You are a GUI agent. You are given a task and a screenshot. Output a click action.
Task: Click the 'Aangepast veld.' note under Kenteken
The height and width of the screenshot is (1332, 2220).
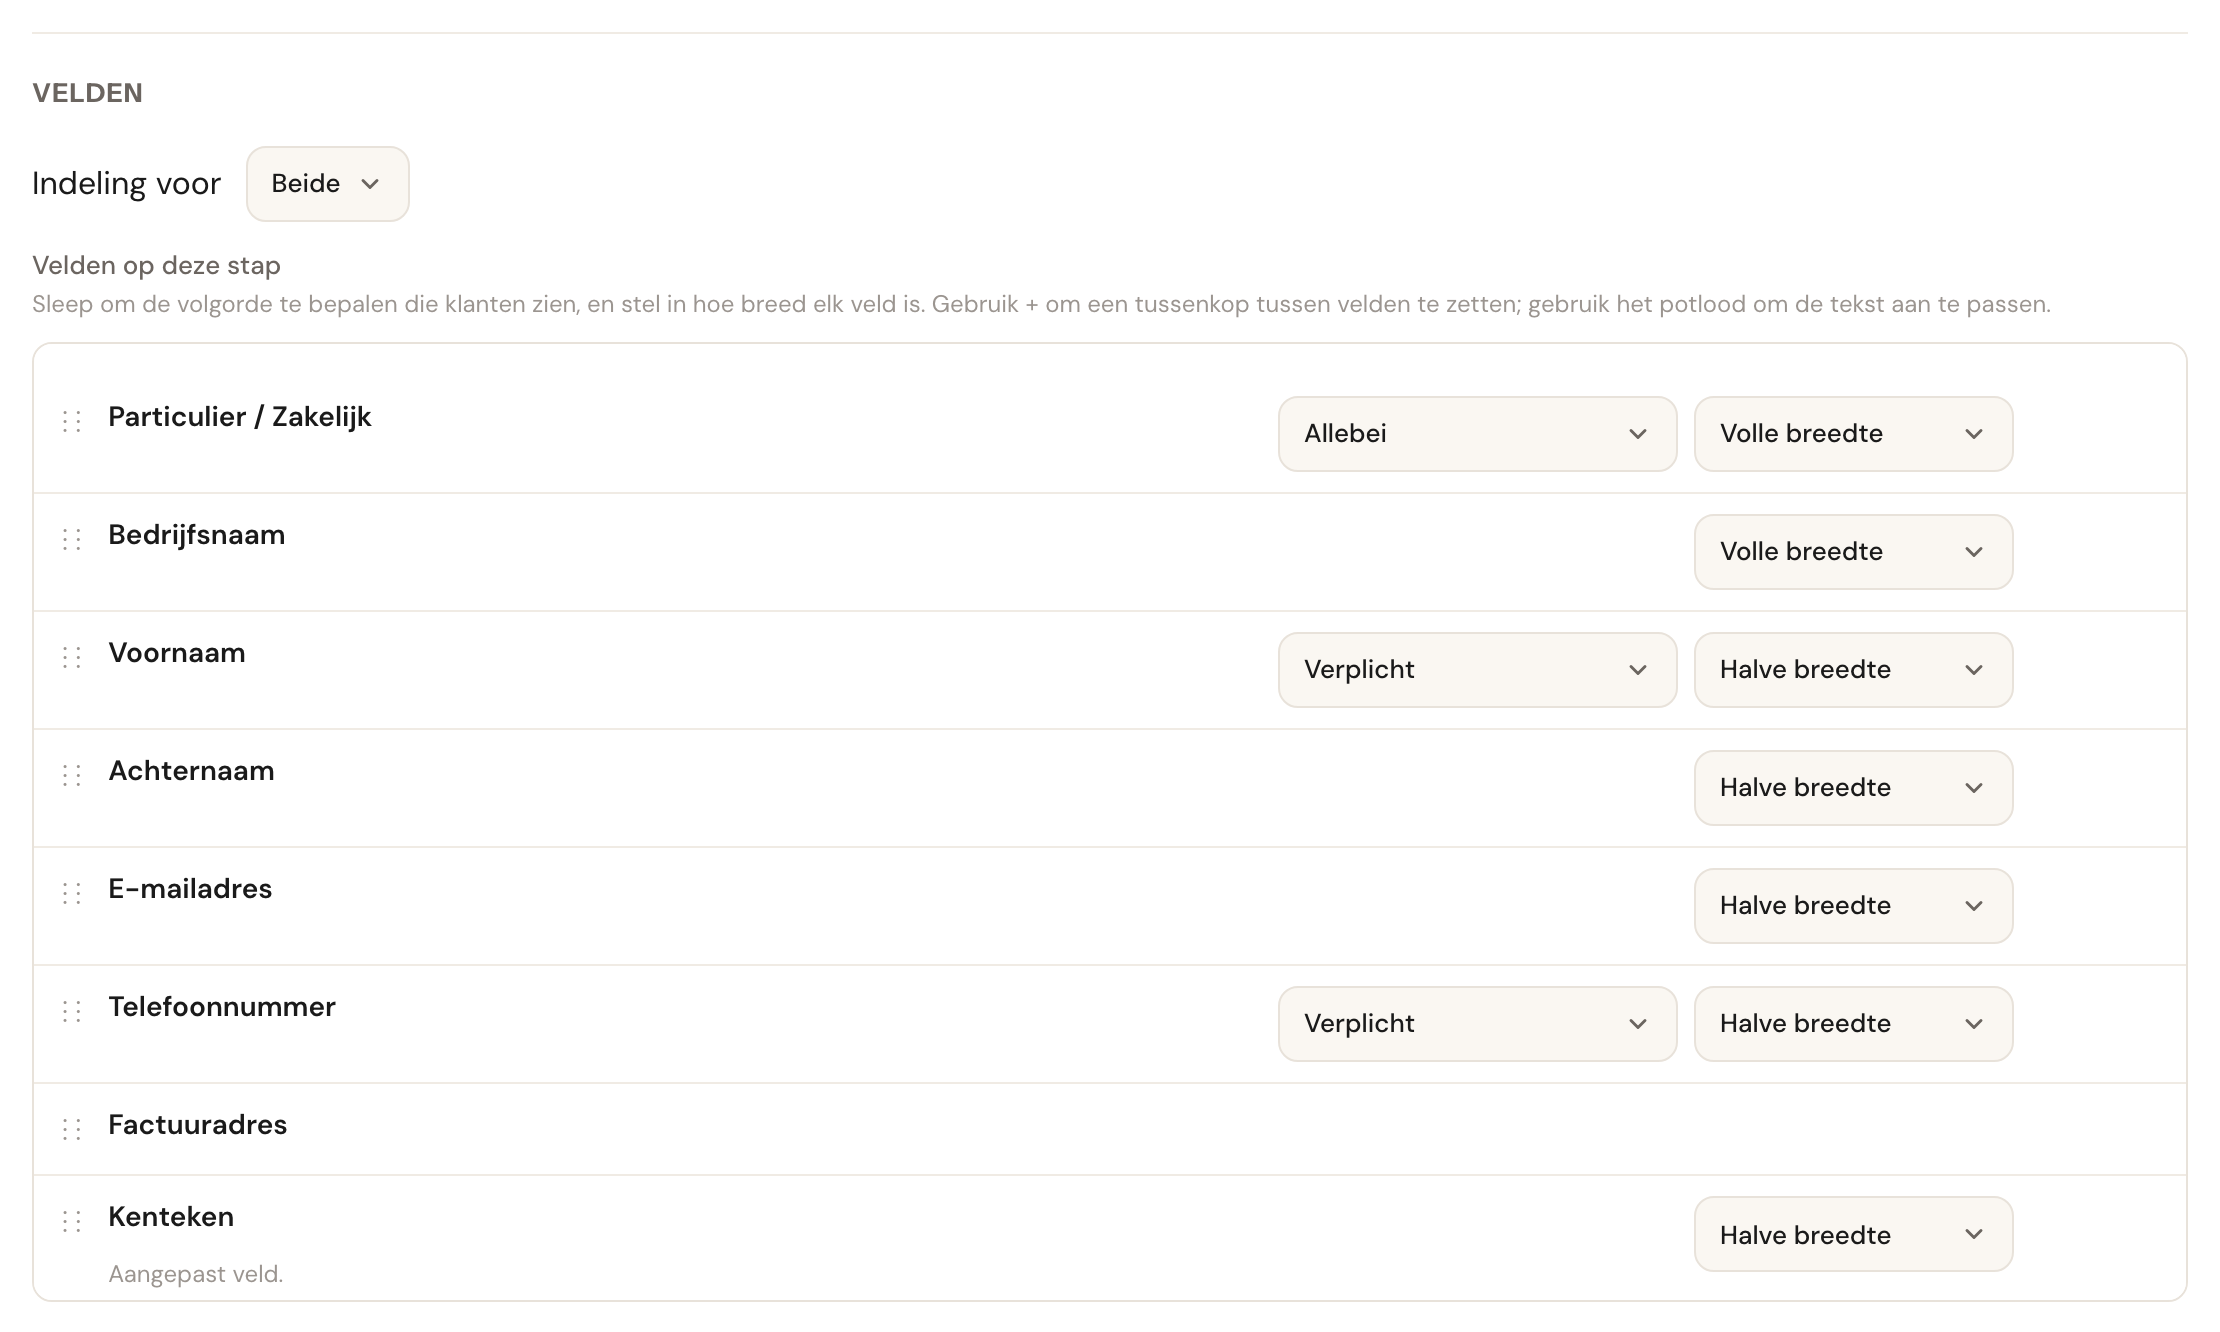[x=196, y=1274]
